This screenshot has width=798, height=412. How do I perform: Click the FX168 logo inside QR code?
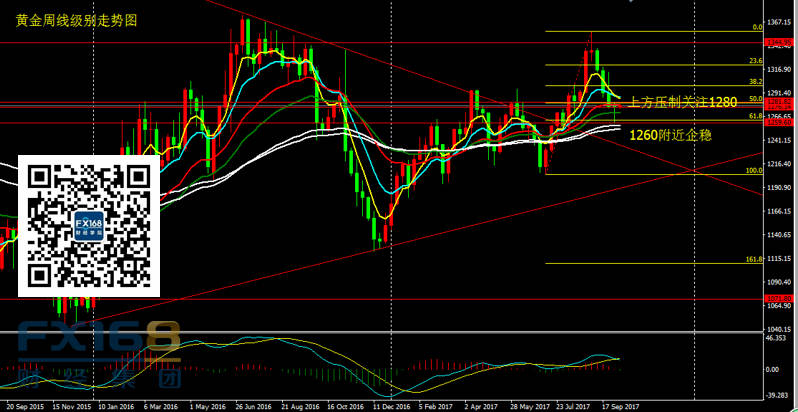(89, 226)
